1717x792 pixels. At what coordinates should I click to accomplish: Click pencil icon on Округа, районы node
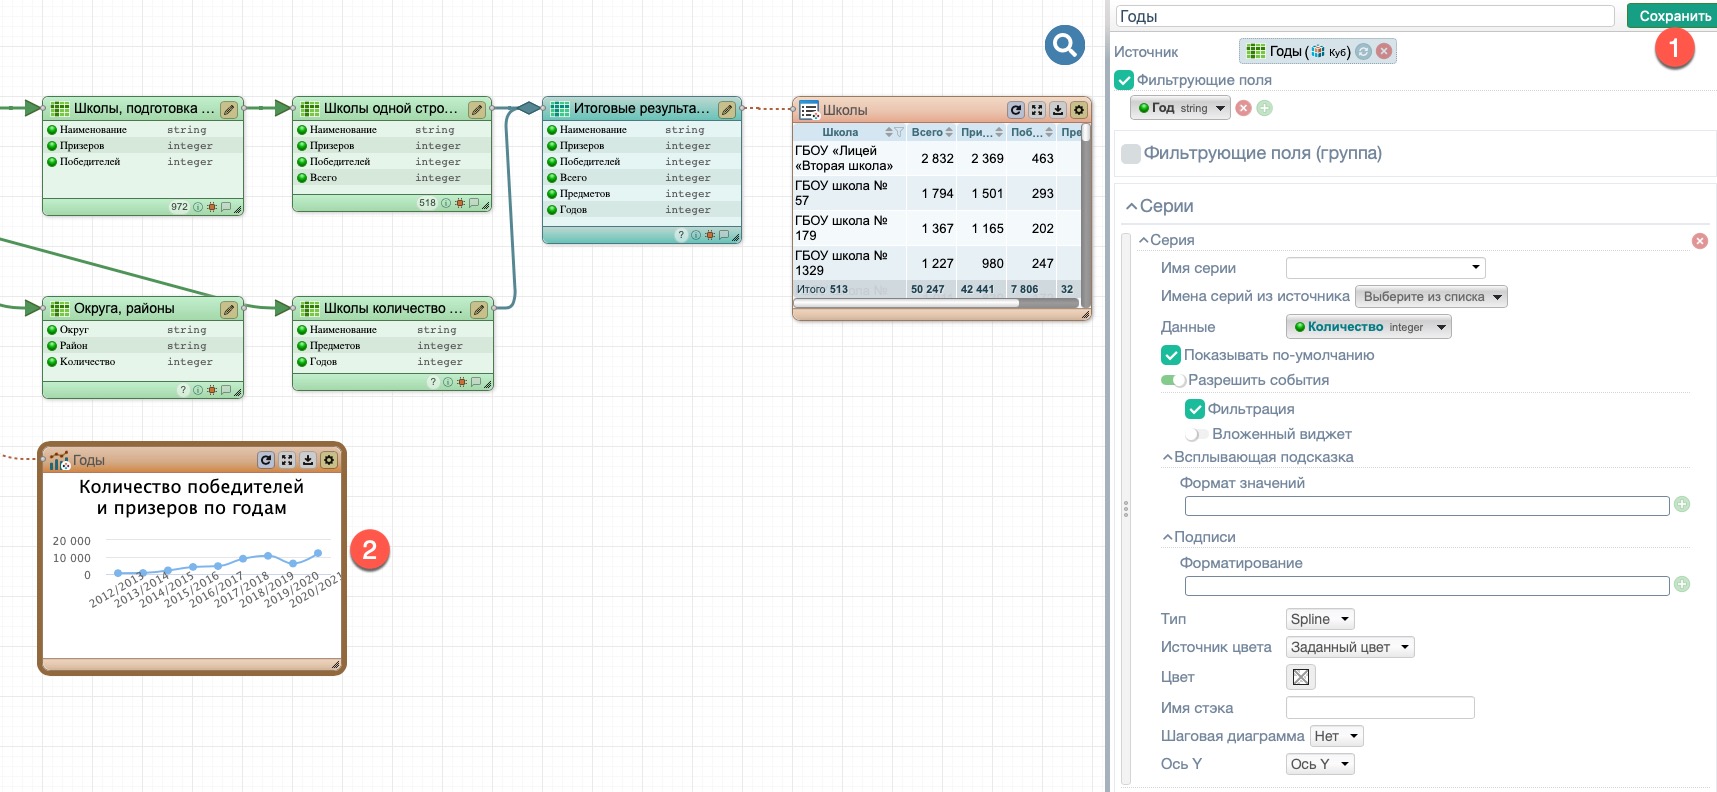(x=229, y=309)
